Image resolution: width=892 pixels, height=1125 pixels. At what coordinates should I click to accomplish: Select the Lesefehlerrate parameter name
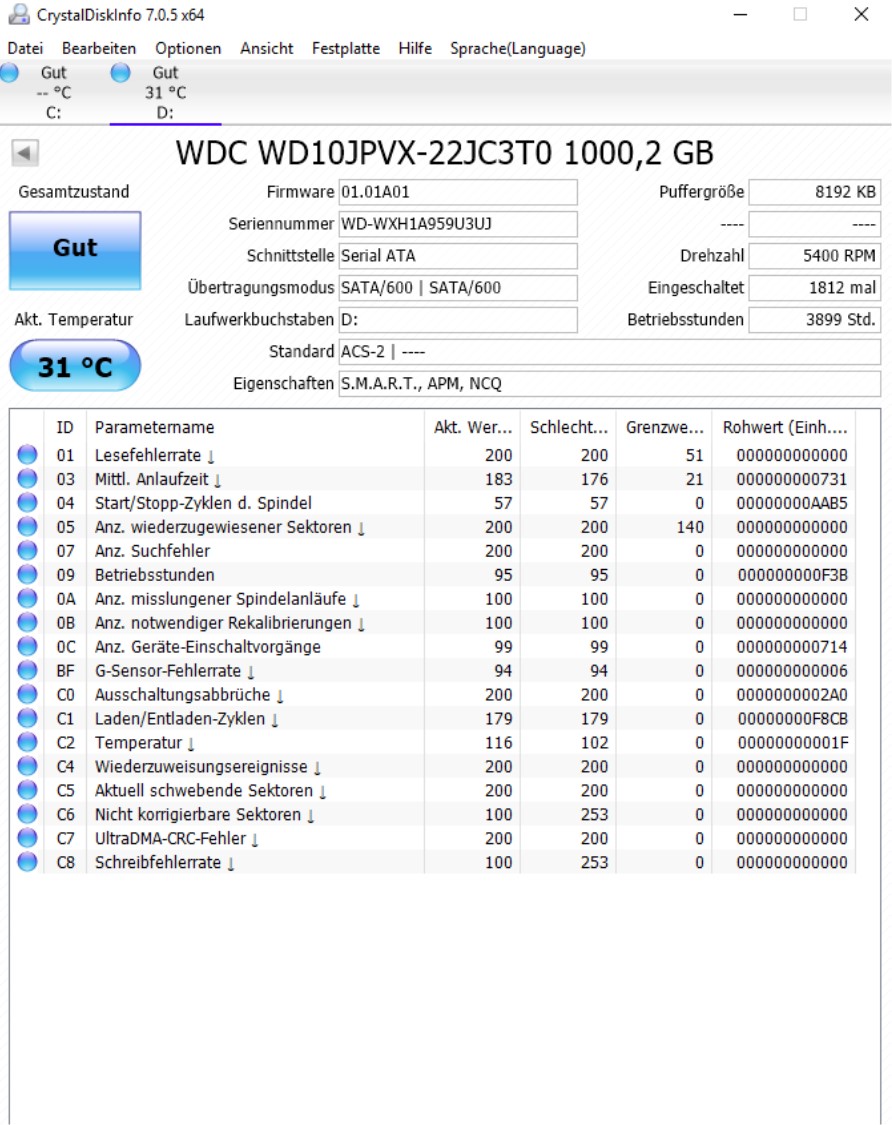[x=148, y=455]
